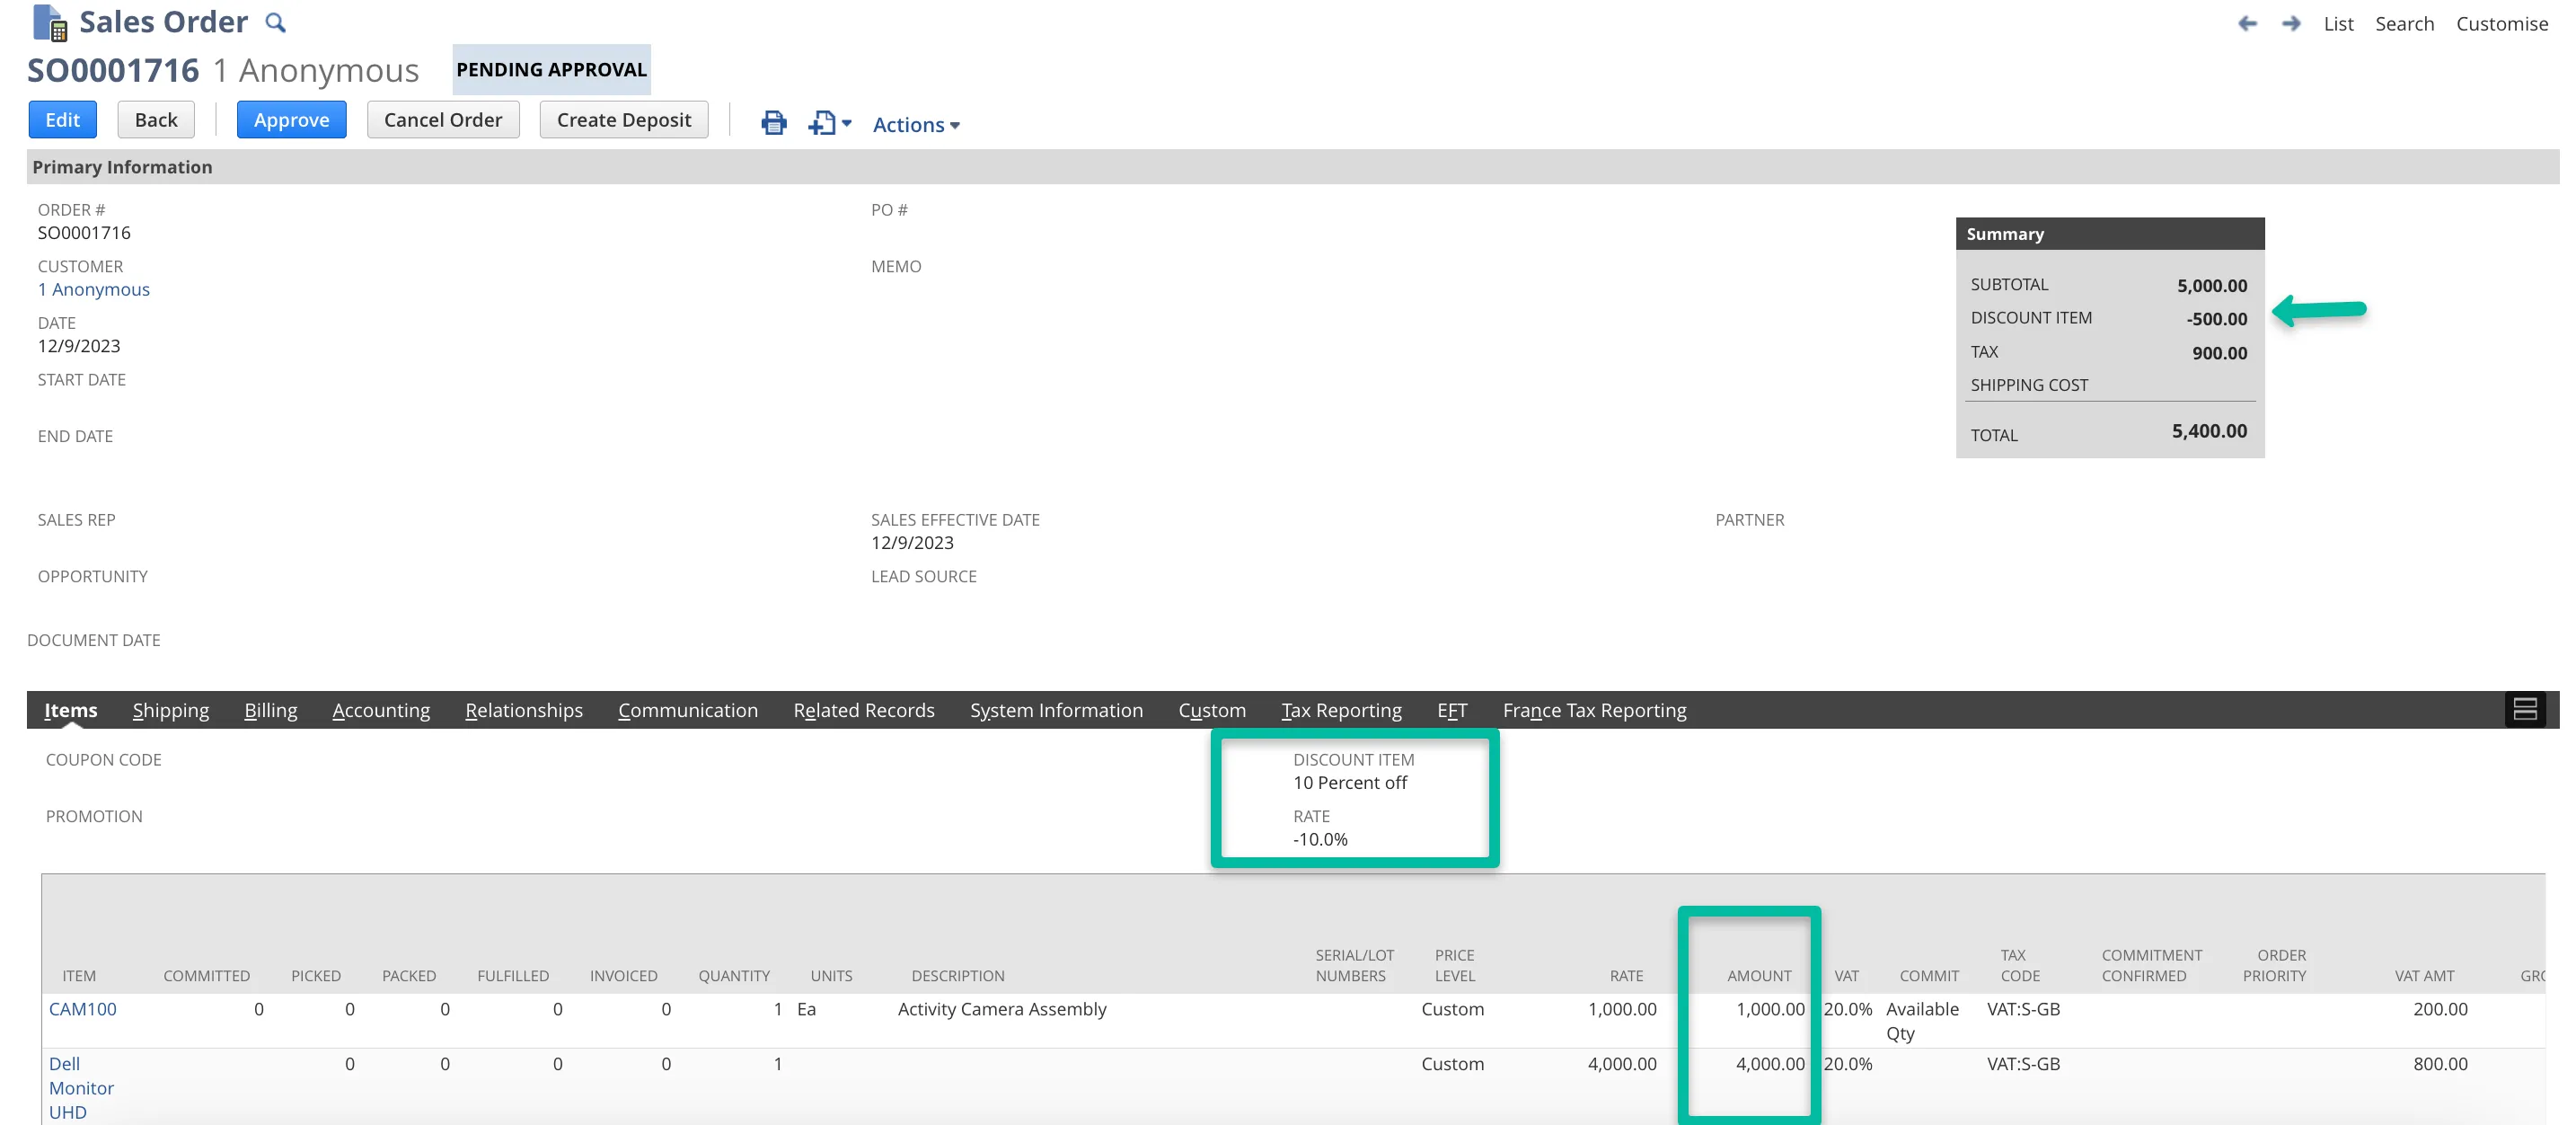Viewport: 2576px width, 1125px height.
Task: Approve the sales order
Action: [x=291, y=120]
